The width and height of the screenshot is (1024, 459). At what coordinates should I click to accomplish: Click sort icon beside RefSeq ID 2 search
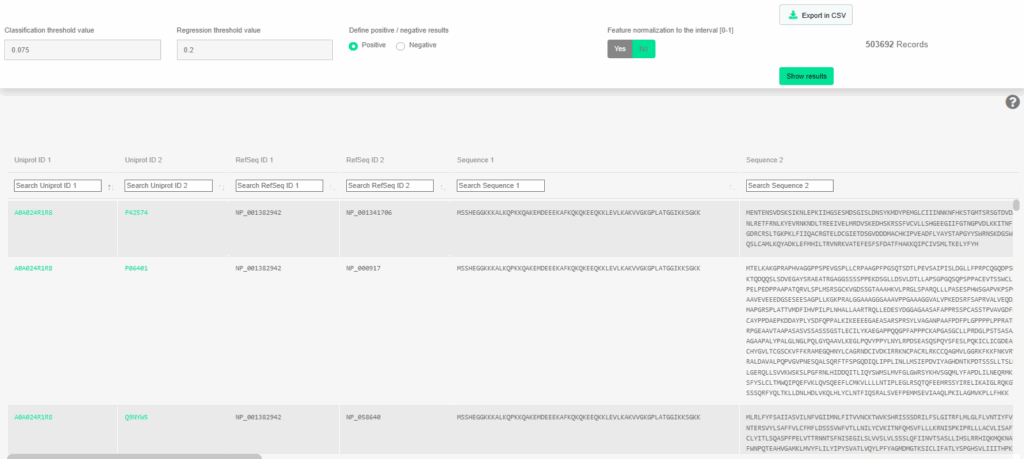[442, 187]
